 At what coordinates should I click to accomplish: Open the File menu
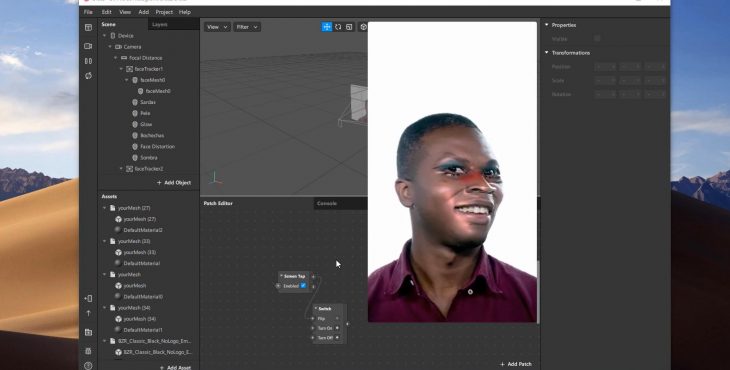click(x=88, y=12)
